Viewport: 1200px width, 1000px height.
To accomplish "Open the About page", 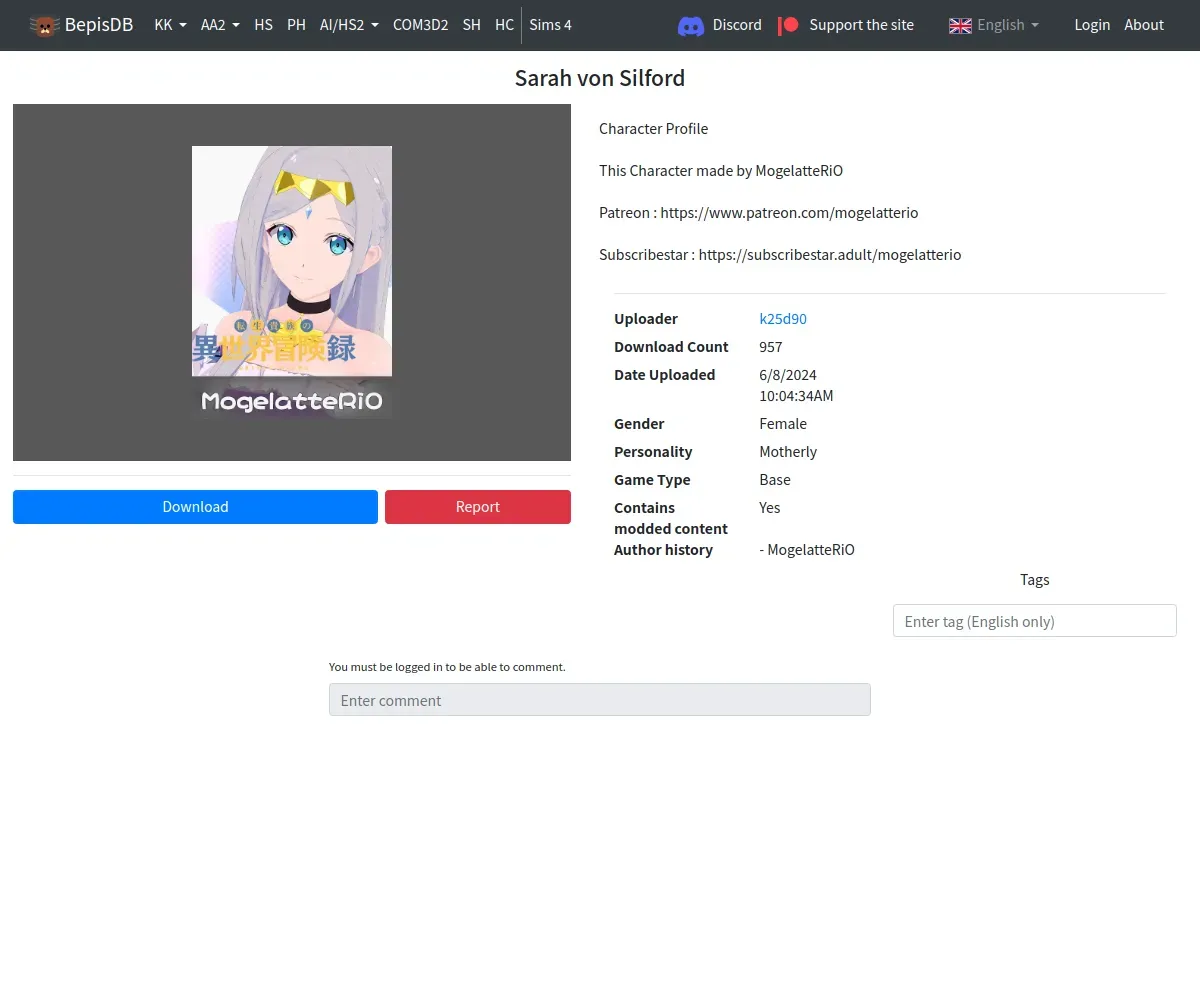I will pos(1144,25).
